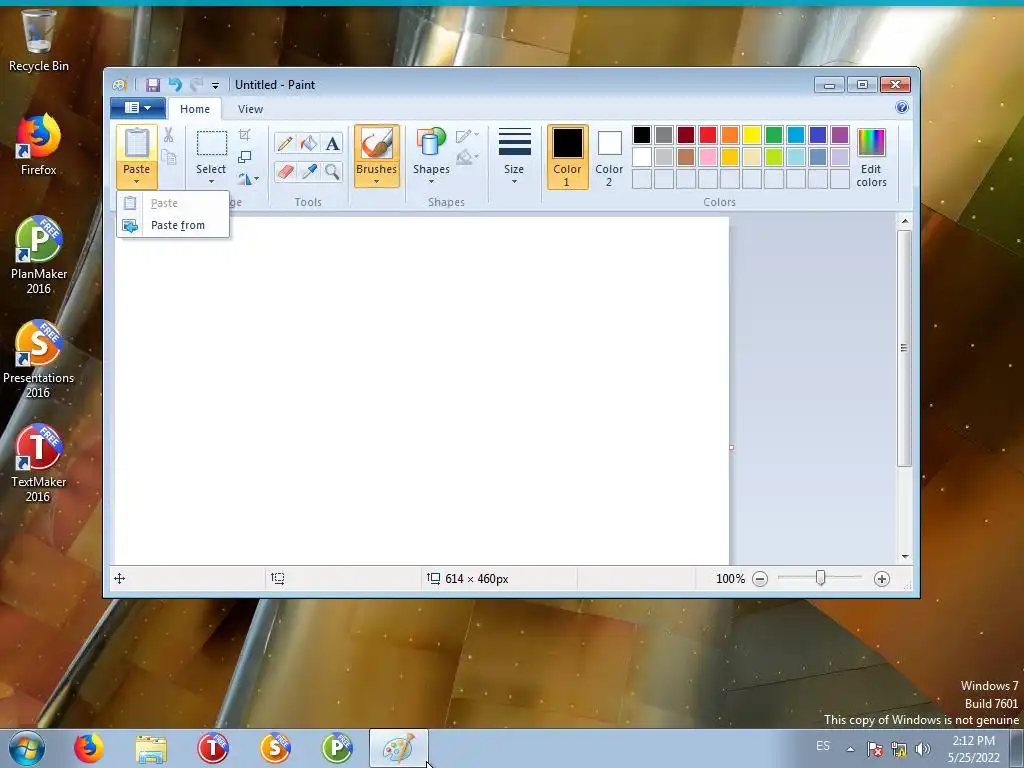Viewport: 1024px width, 768px height.
Task: Switch to the Home tab
Action: pyautogui.click(x=195, y=109)
